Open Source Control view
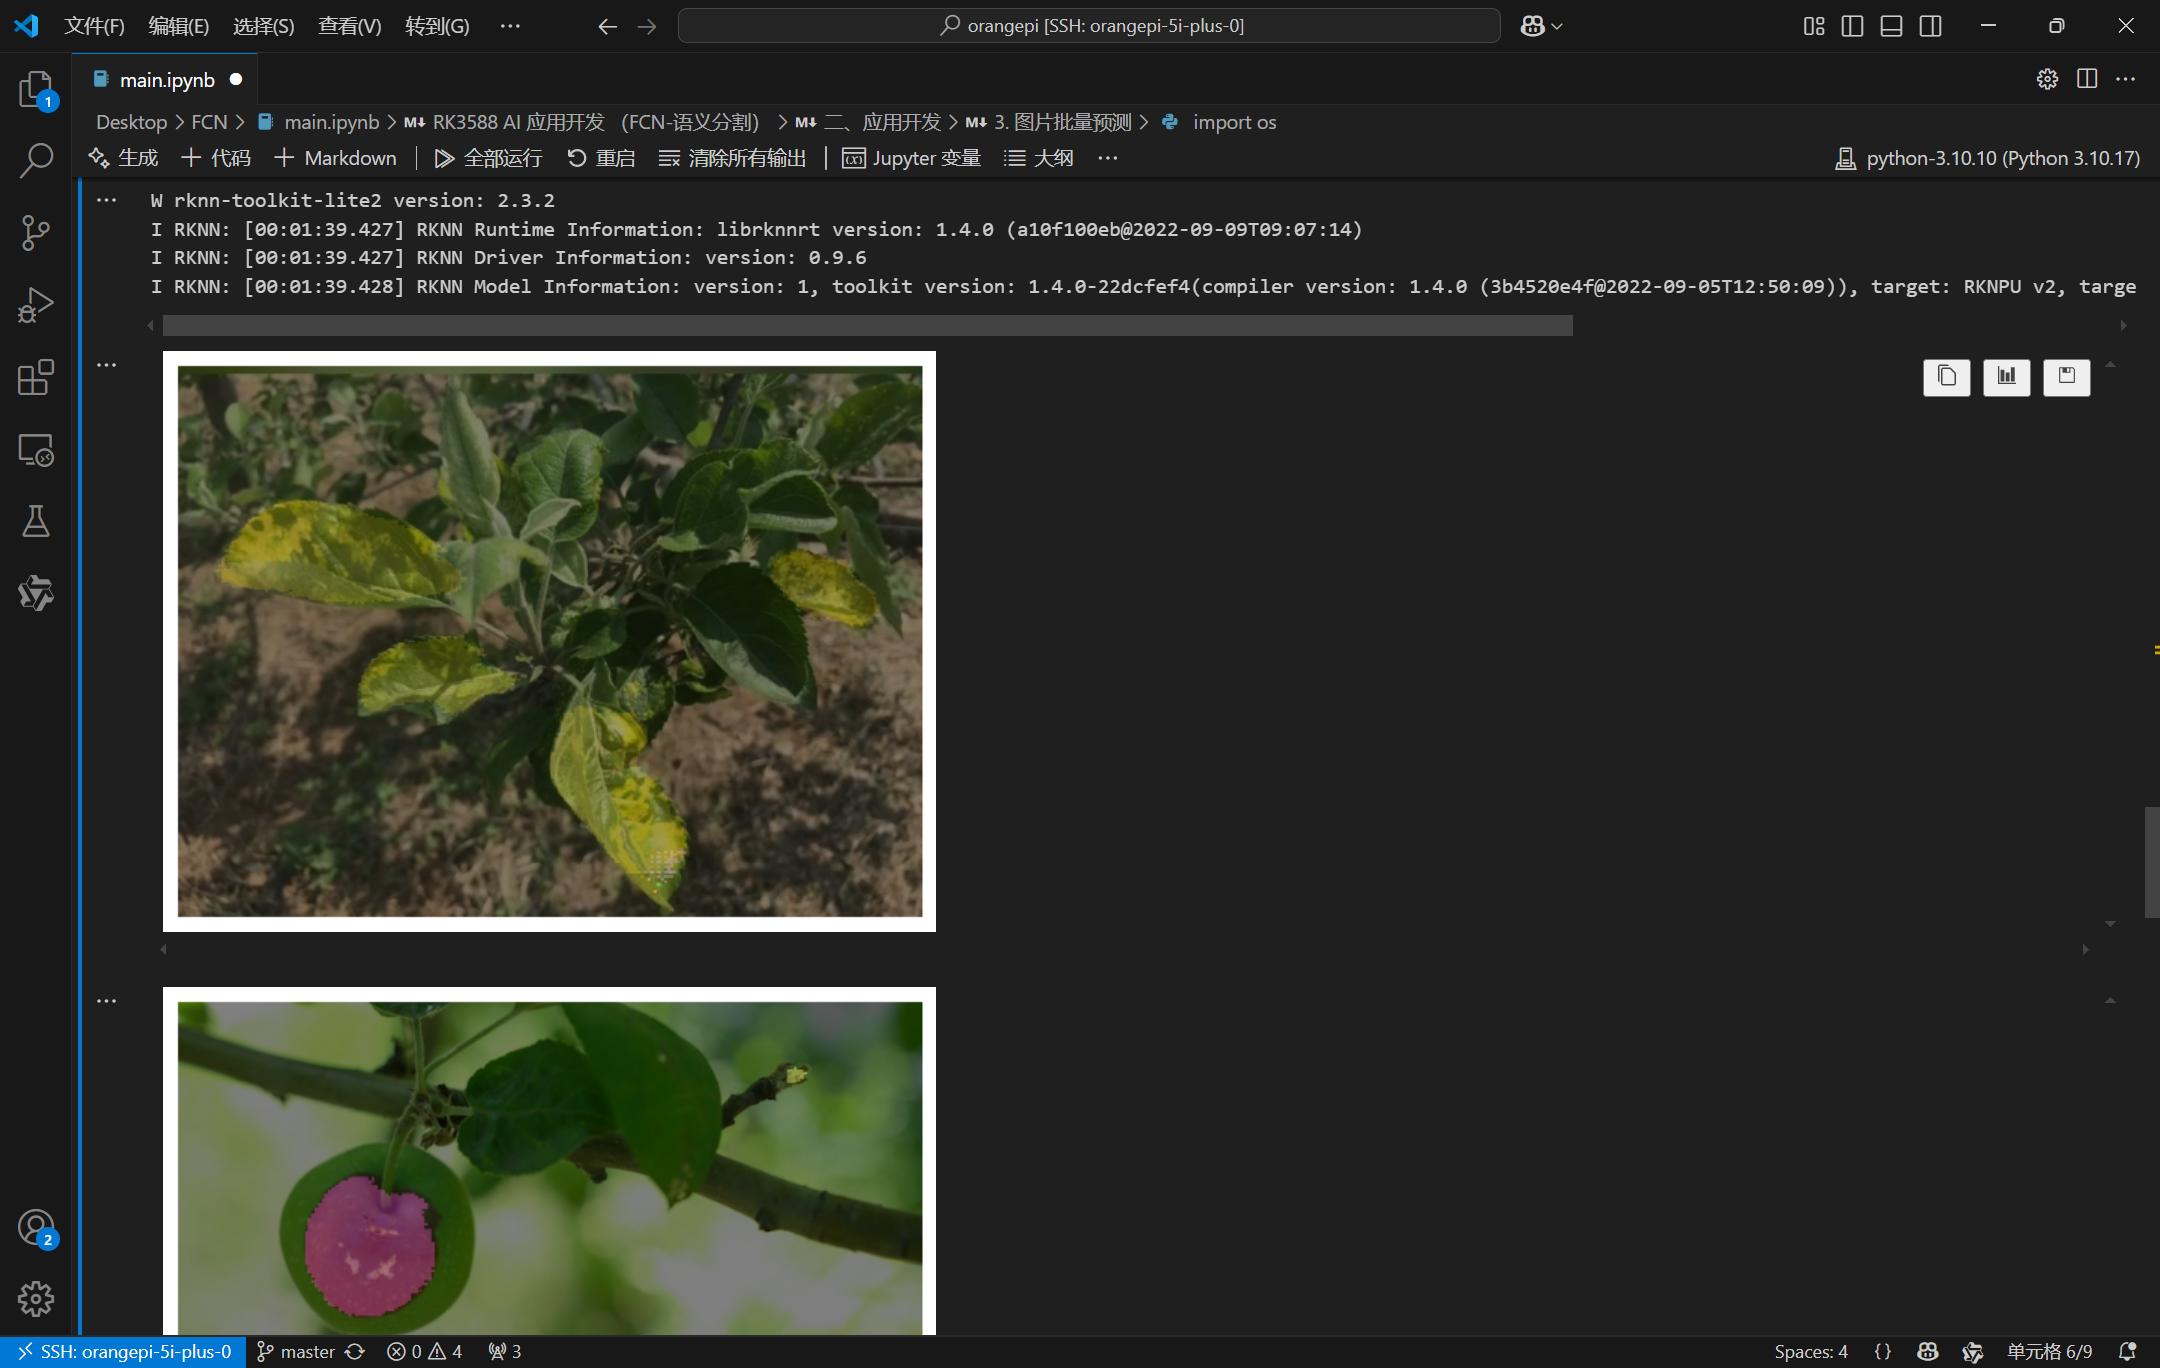Screen dimensions: 2160x1368 (x=36, y=233)
